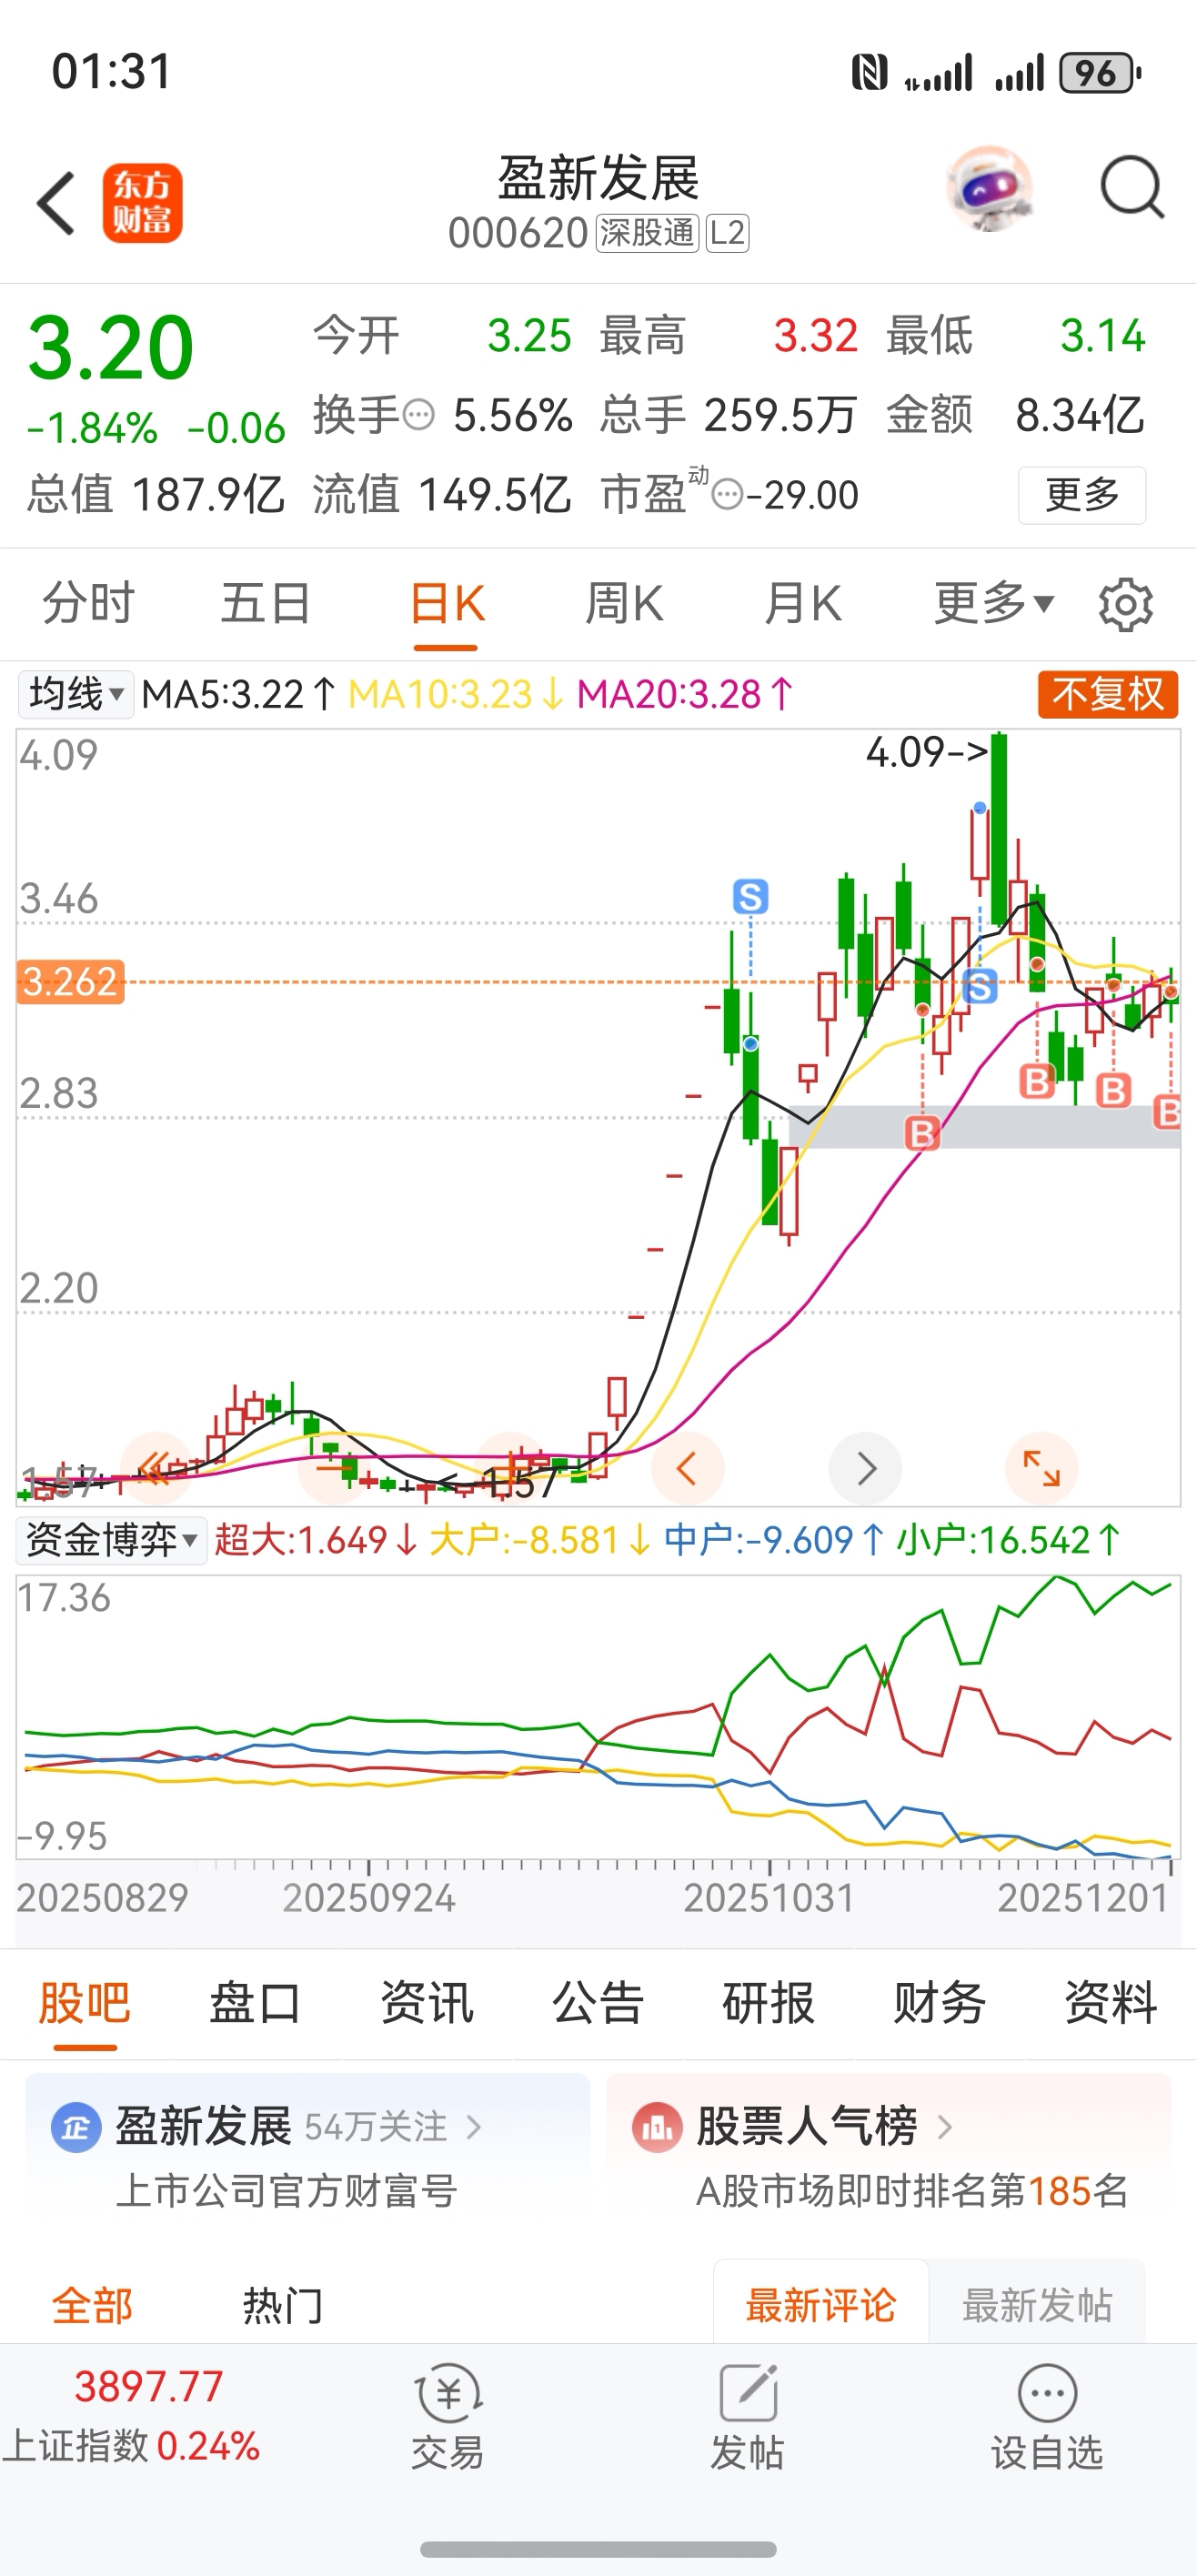
Task: Tap info icon beside 换手
Action: (418, 414)
